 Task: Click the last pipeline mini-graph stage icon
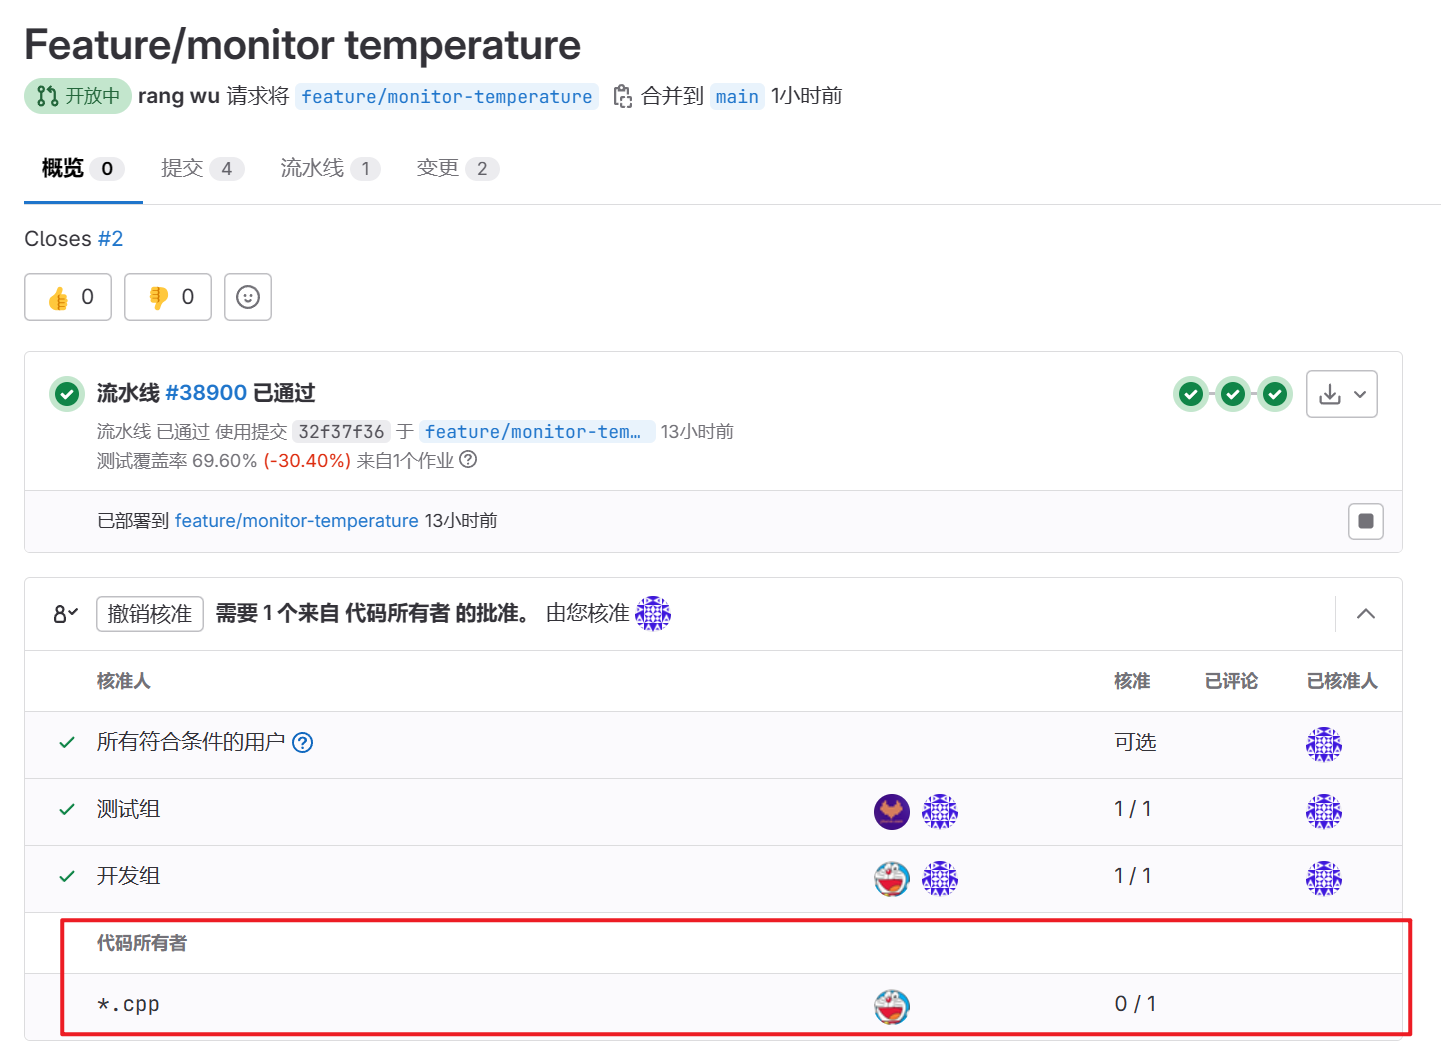pos(1275,394)
